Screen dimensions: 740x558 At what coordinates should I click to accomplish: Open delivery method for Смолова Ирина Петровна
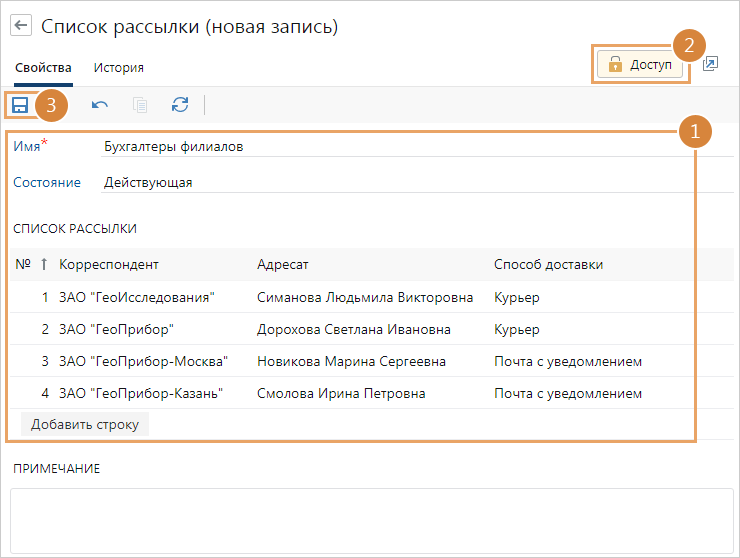(567, 393)
